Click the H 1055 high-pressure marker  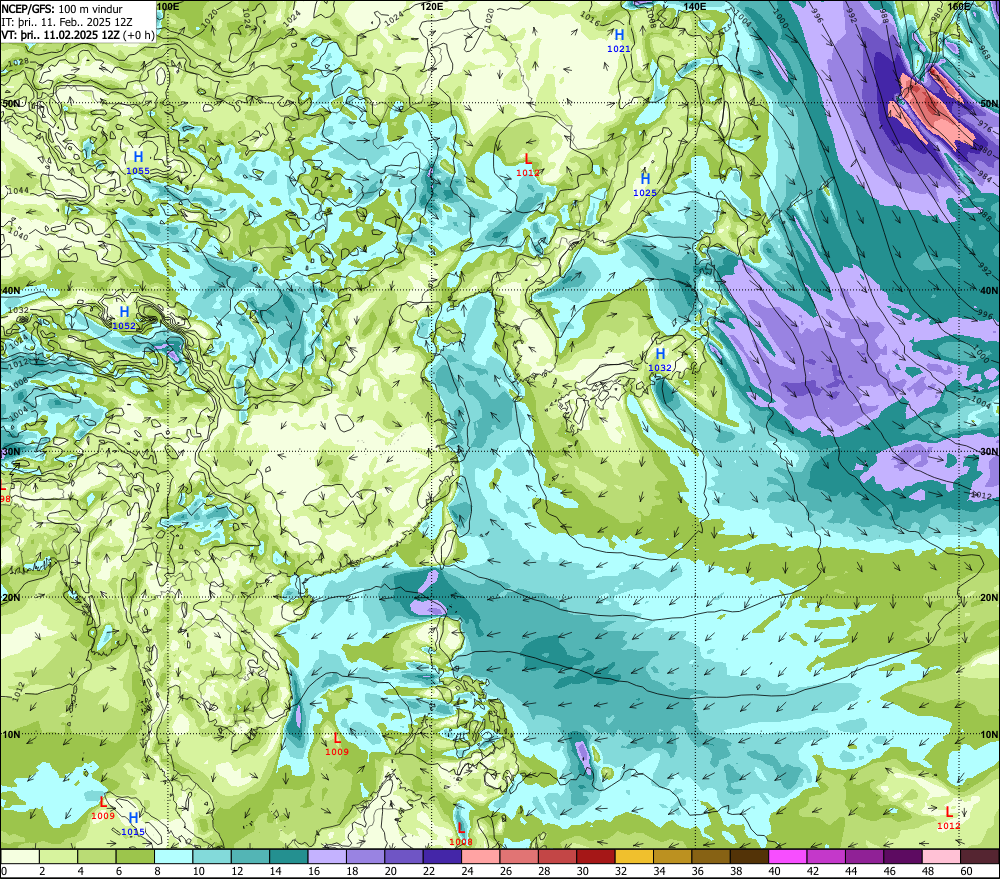pyautogui.click(x=138, y=162)
